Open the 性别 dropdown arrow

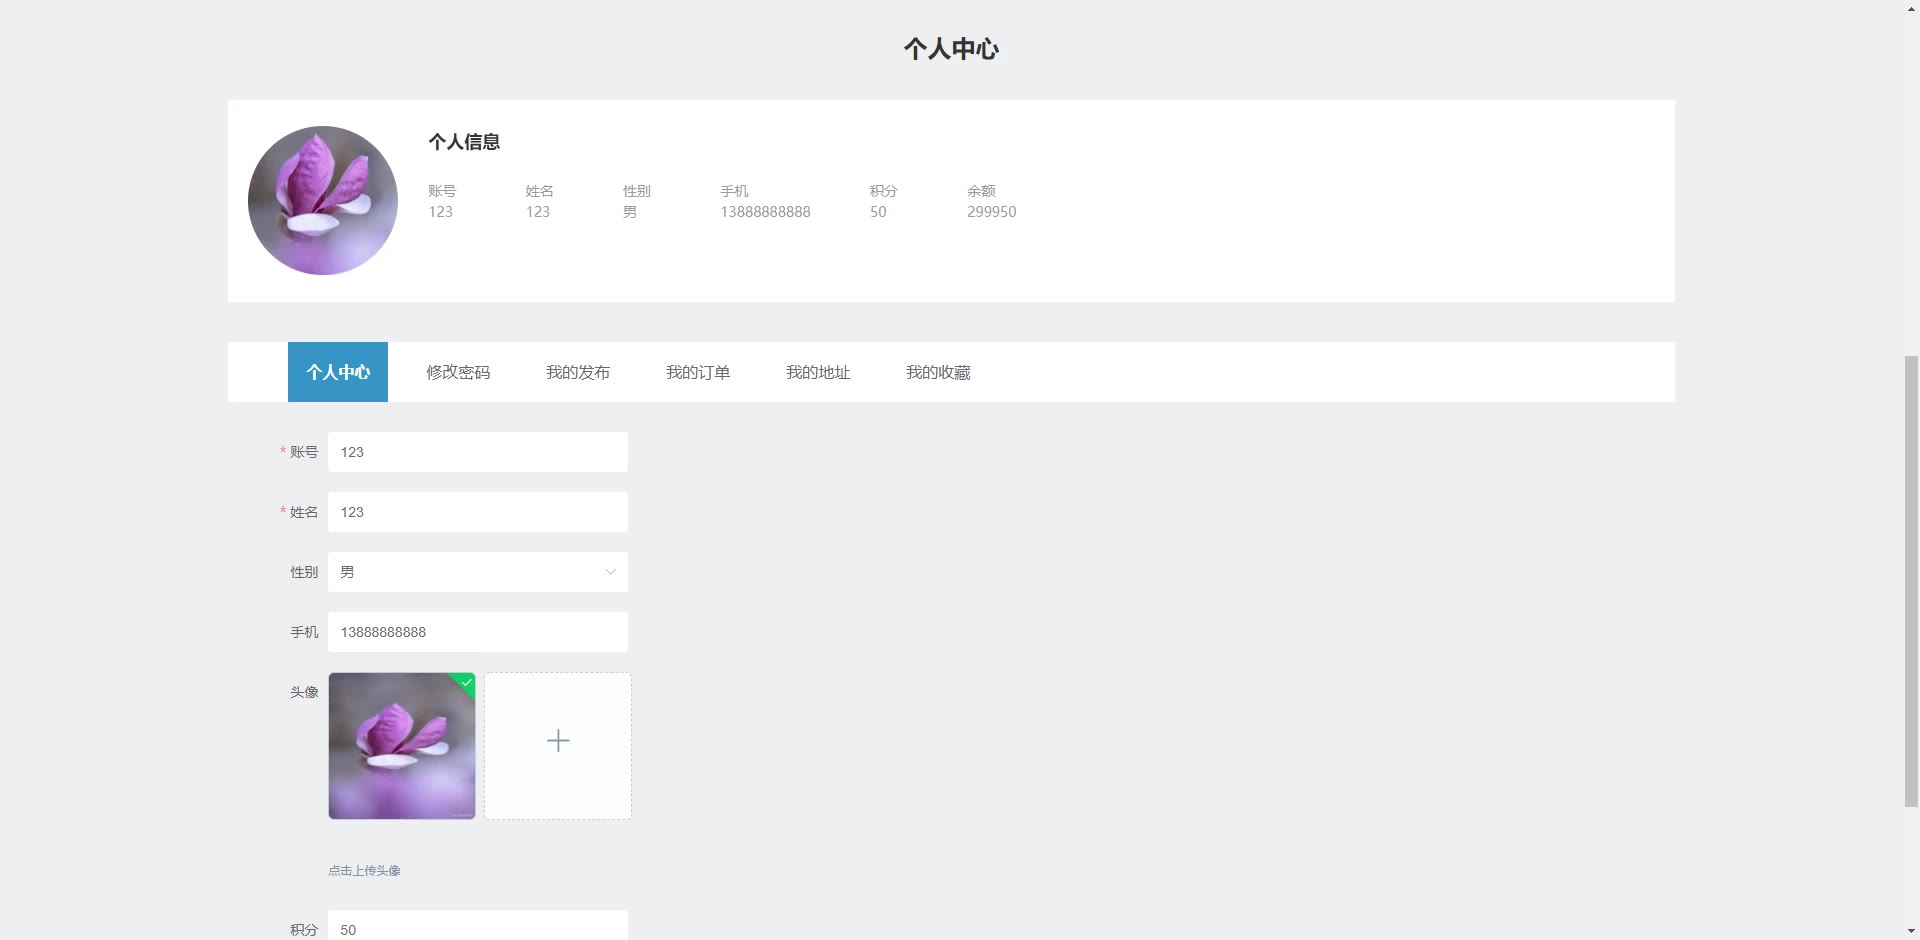(610, 572)
